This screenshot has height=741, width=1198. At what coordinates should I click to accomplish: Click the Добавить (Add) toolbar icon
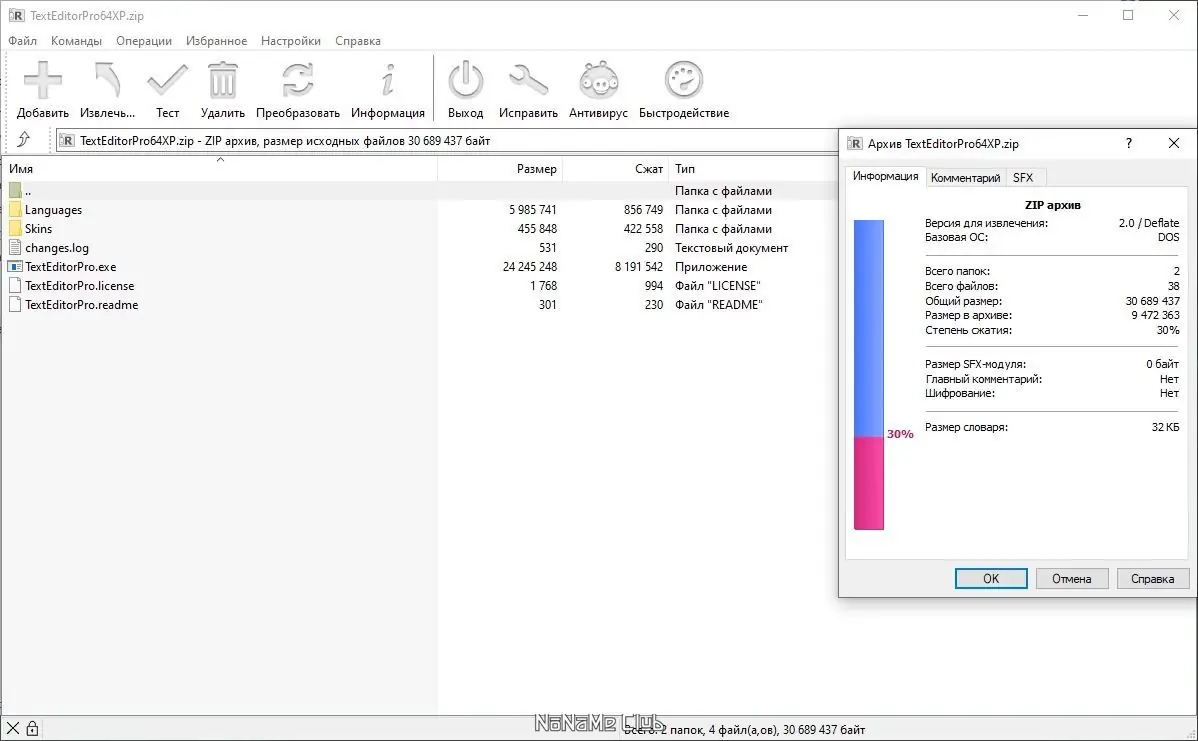(43, 80)
